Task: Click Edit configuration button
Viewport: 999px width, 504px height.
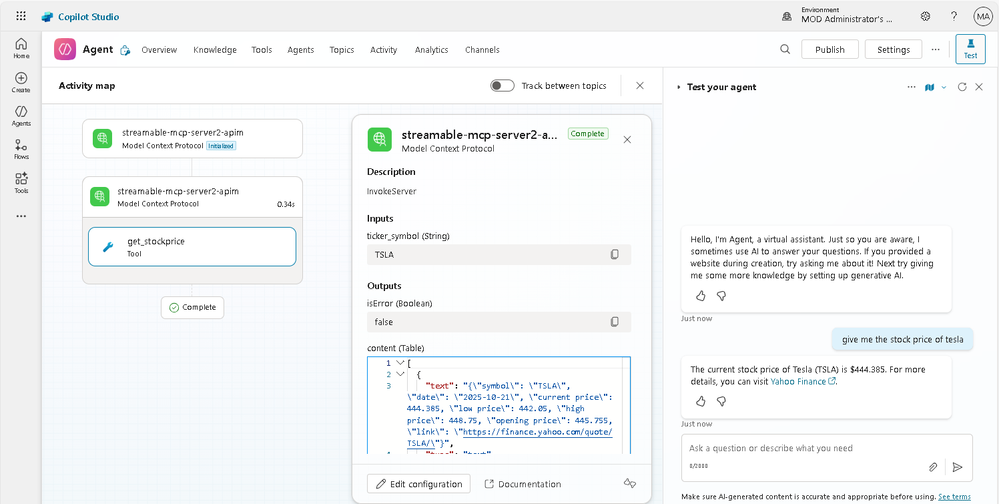Action: point(419,484)
